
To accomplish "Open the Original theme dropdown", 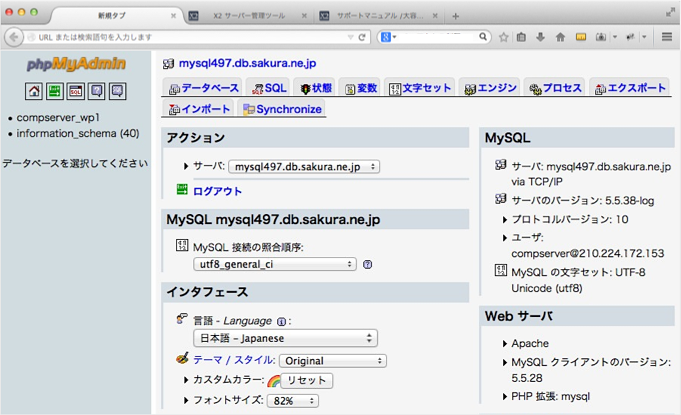I will 333,361.
